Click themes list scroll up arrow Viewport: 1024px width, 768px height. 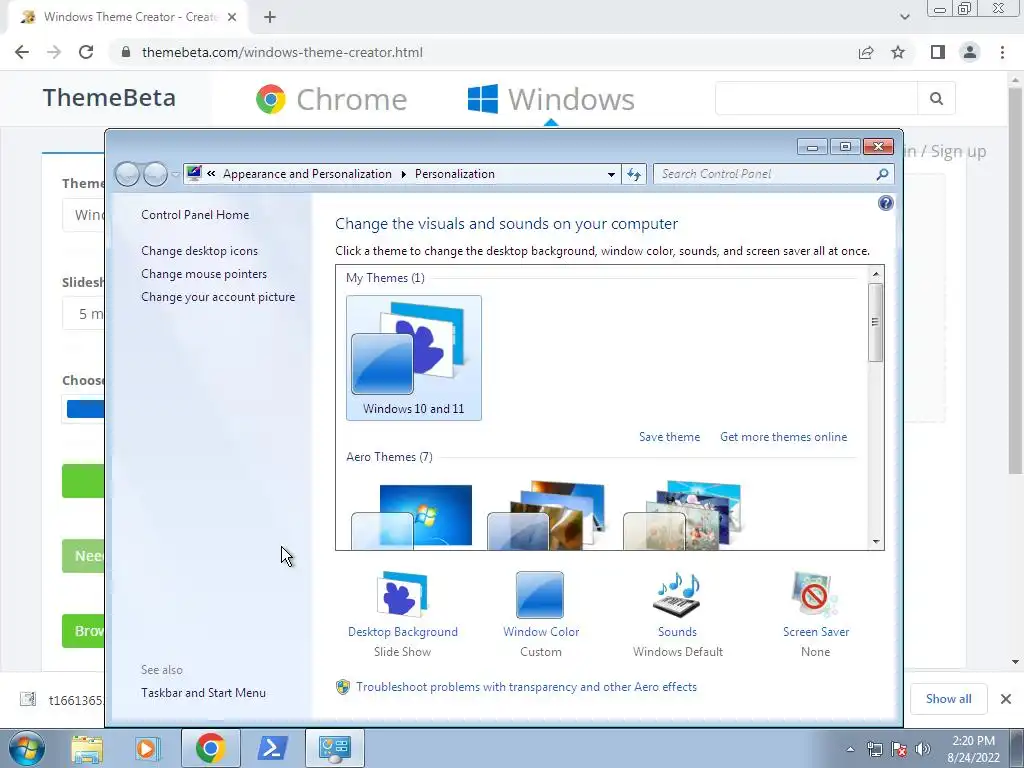click(876, 273)
